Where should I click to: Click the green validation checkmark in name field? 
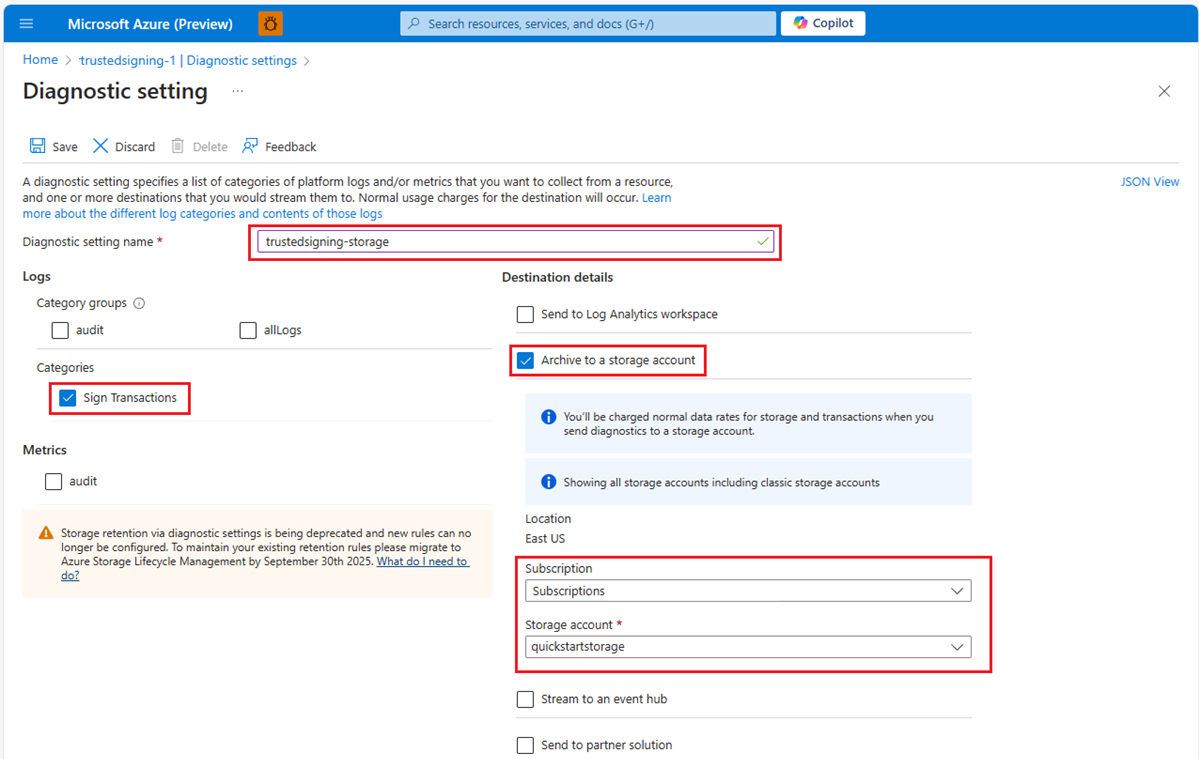(x=762, y=242)
